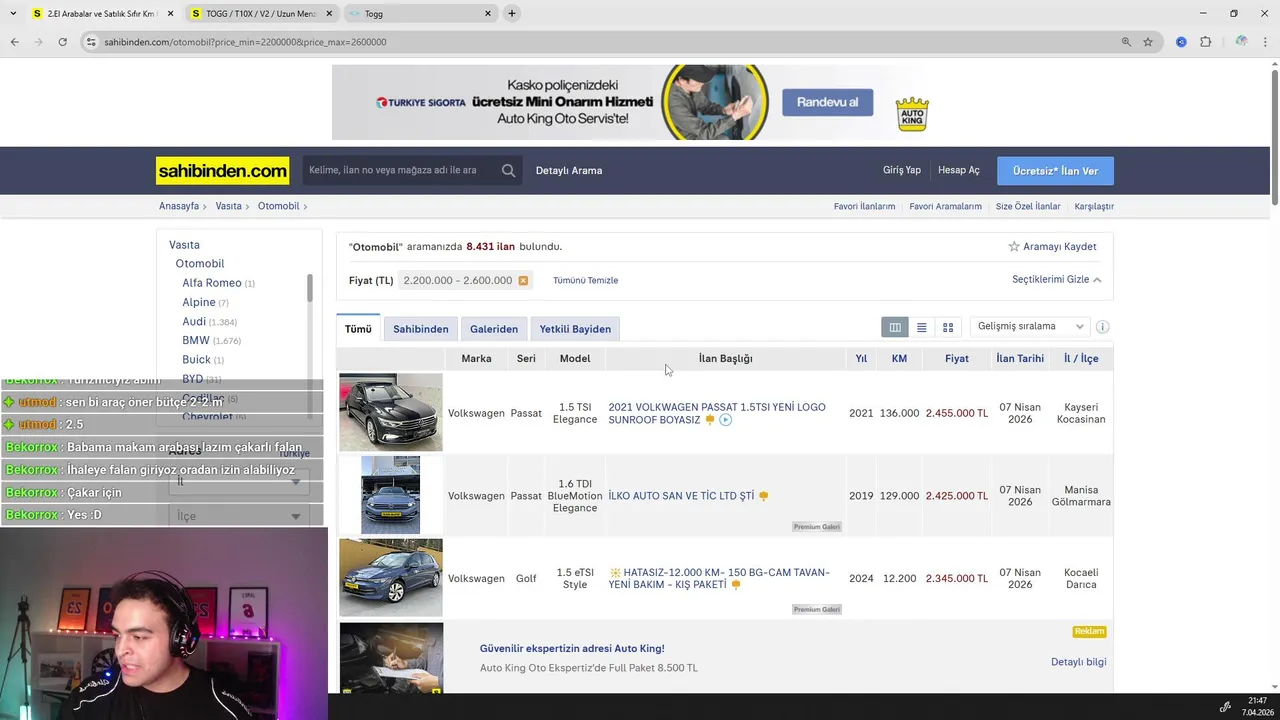Open the system tray icon beside the clock

(x=1225, y=707)
